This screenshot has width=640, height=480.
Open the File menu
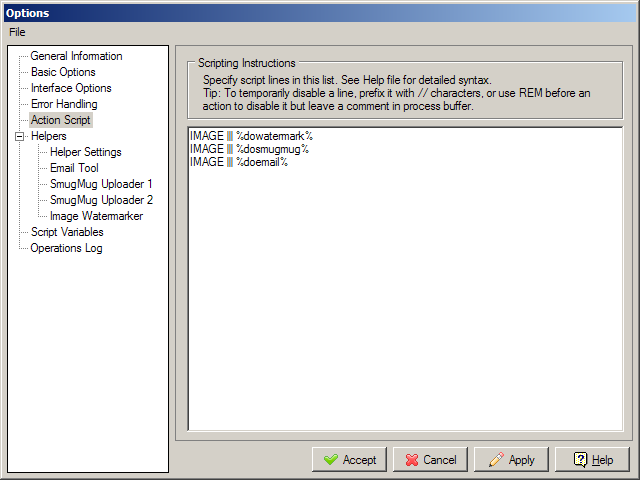click(x=17, y=32)
